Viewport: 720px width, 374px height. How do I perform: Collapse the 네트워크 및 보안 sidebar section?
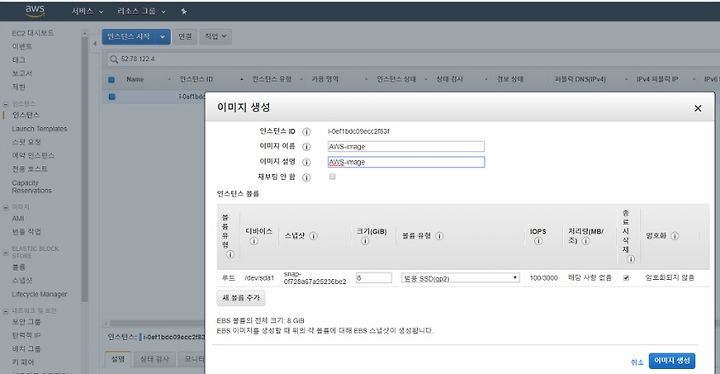point(6,311)
